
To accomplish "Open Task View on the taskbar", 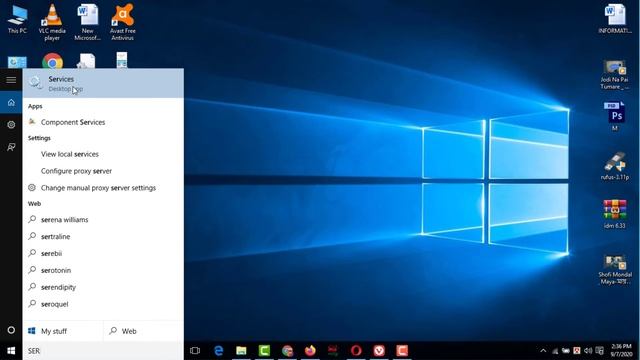I will [x=195, y=351].
